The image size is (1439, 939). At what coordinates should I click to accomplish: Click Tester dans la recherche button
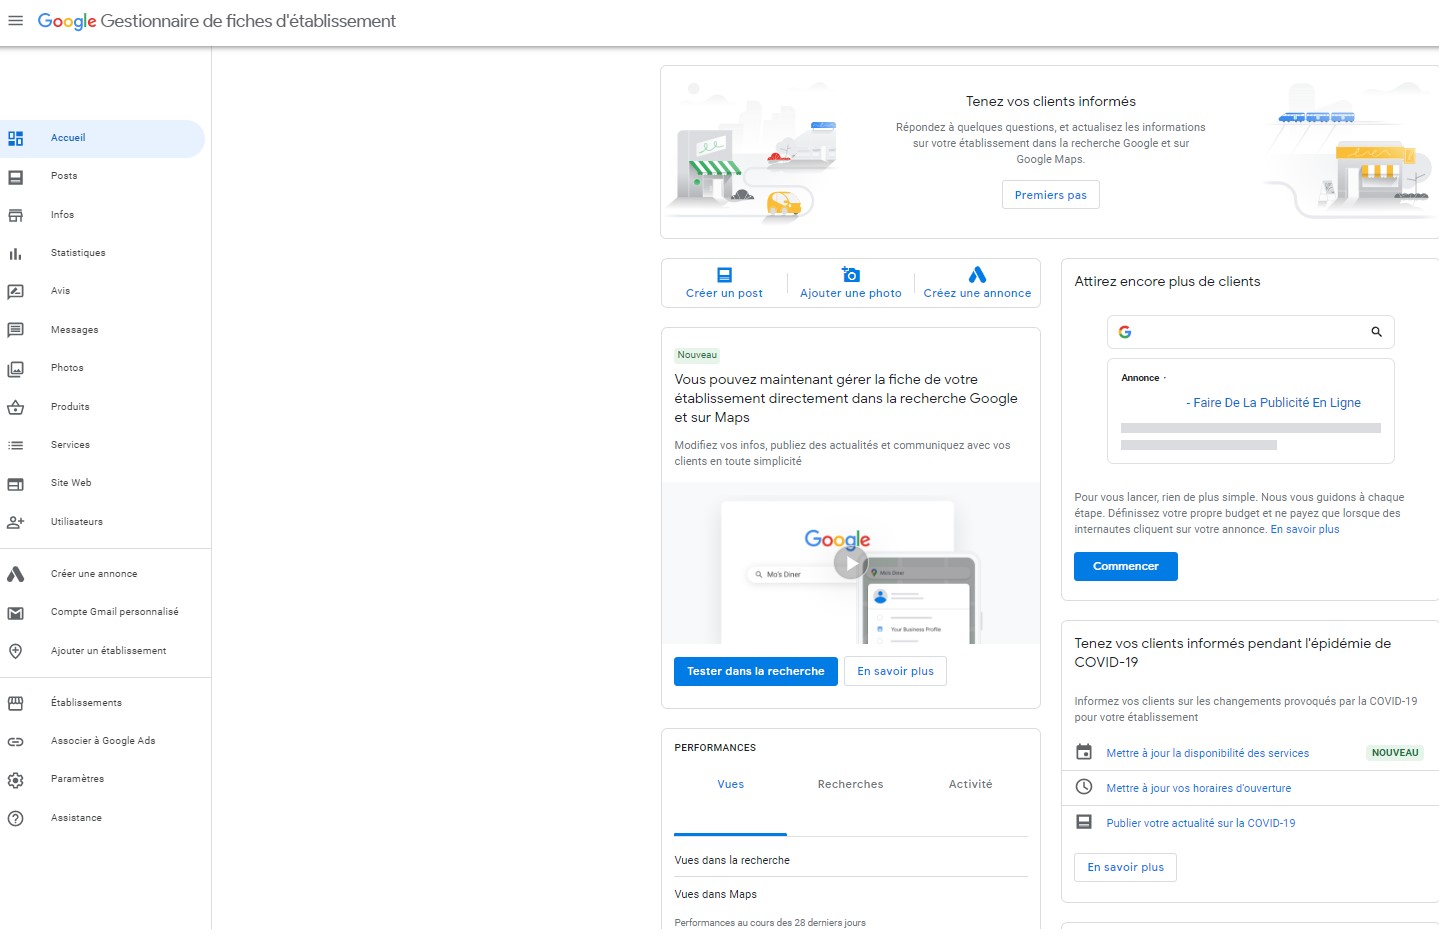[756, 671]
